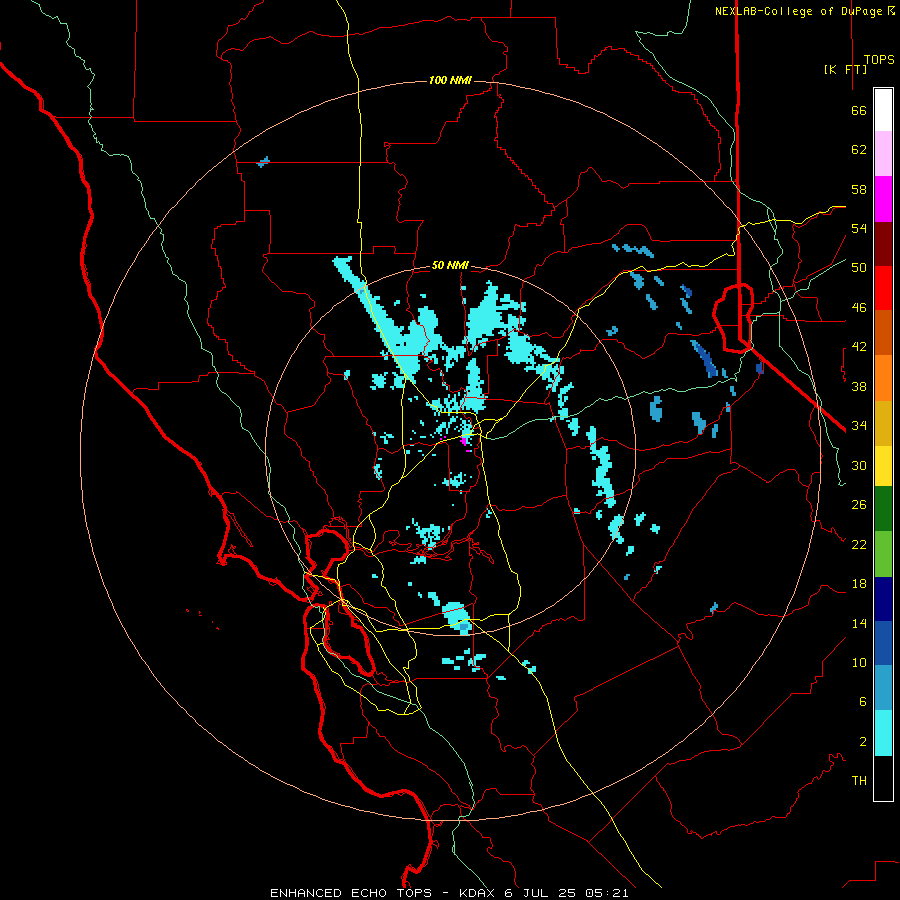Click the 2 value on the legend

click(x=863, y=742)
